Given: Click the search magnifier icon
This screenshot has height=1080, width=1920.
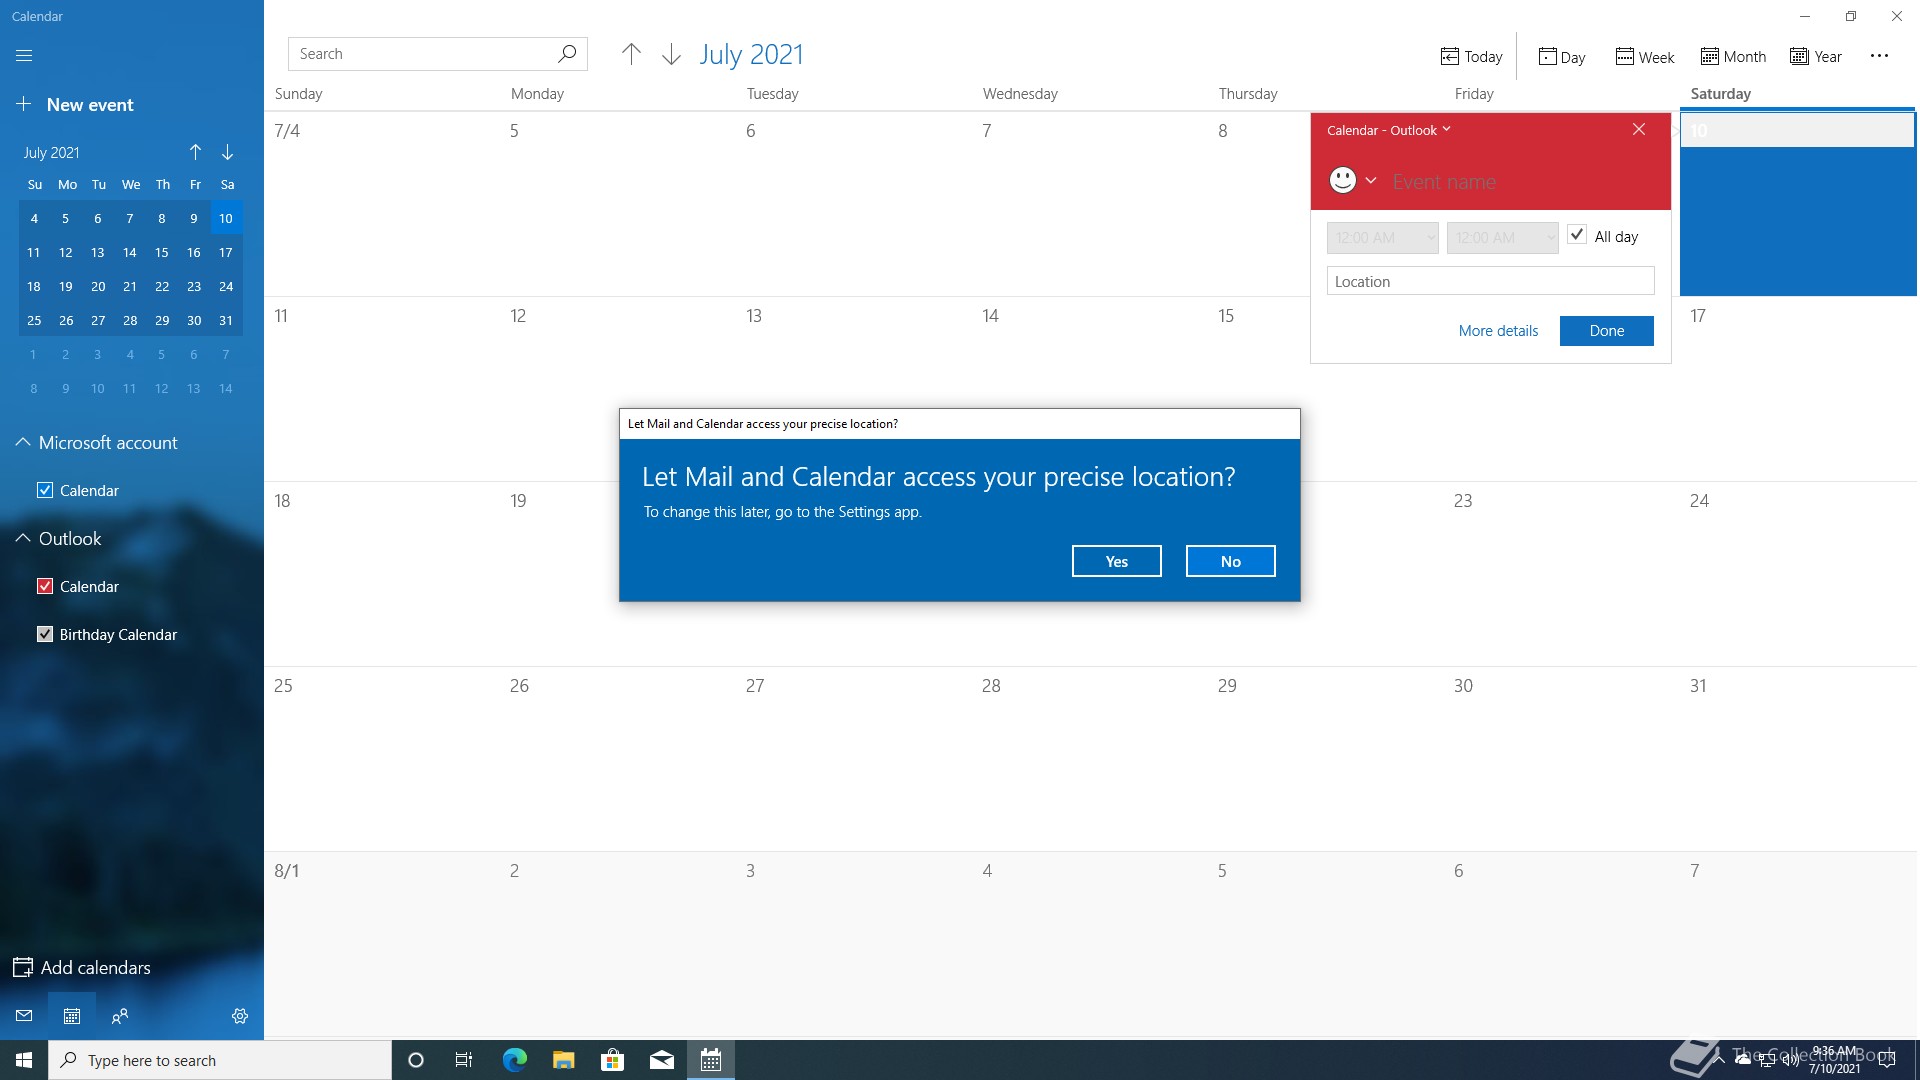Looking at the screenshot, I should point(567,54).
